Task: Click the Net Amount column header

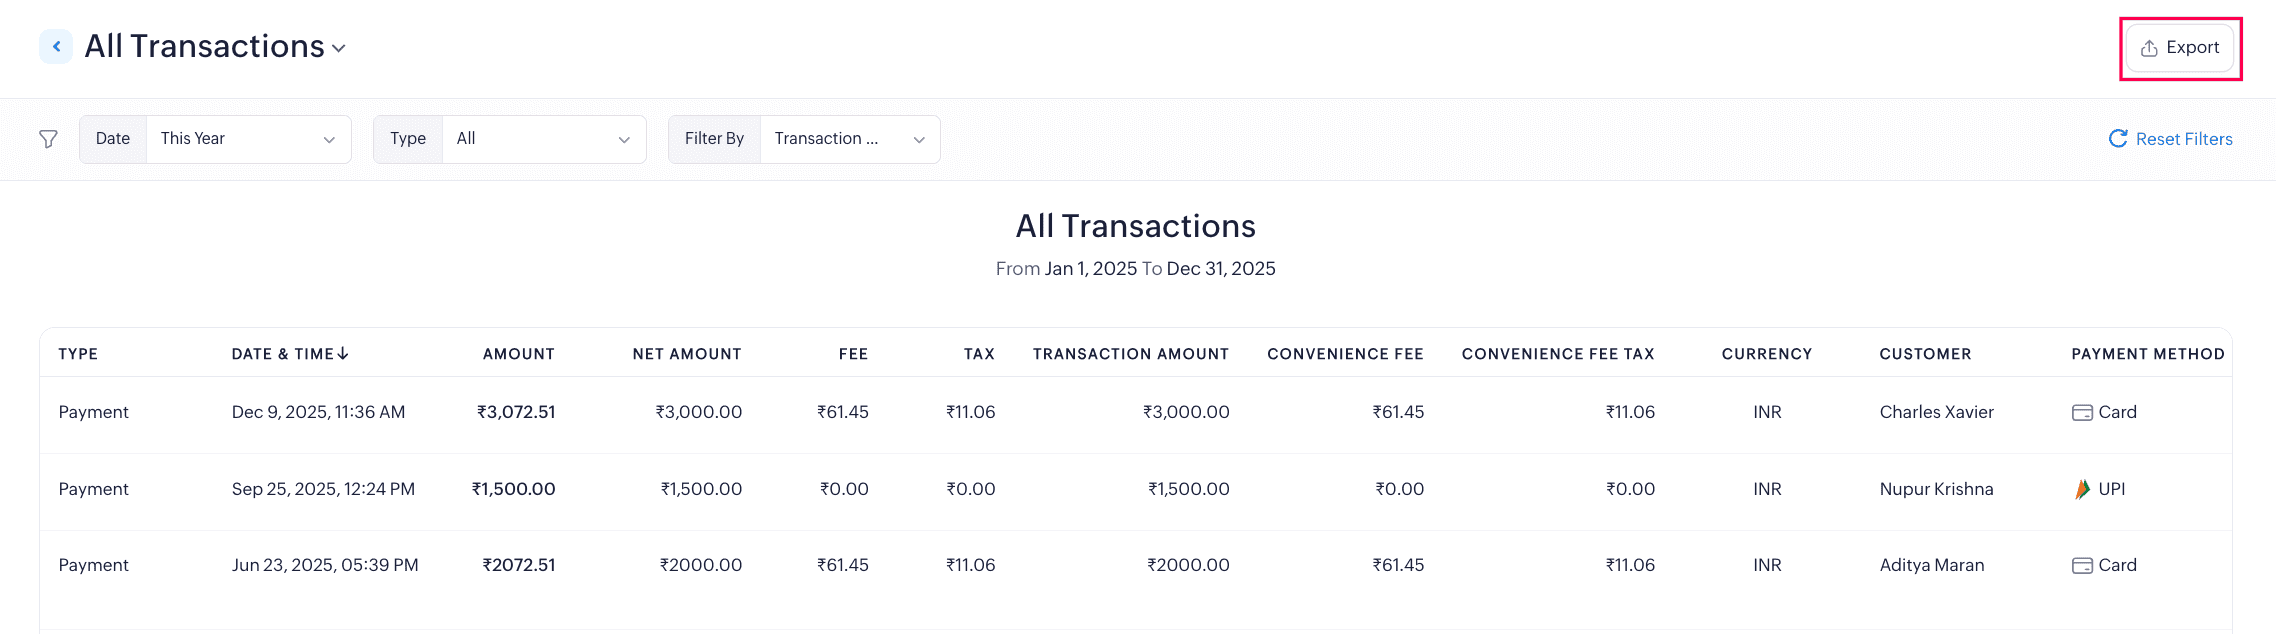Action: 687,354
